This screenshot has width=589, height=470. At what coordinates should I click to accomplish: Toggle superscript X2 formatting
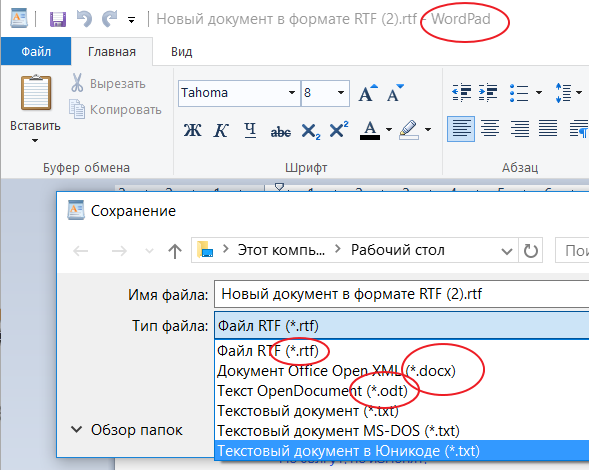click(339, 130)
